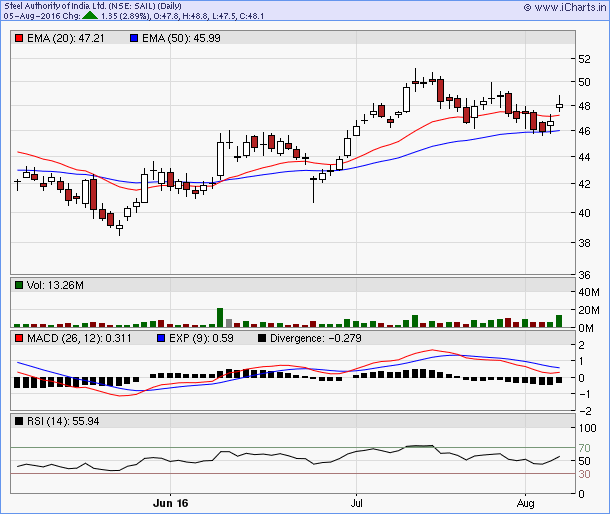Click the RSI 30 oversold level label
Screen dimensions: 610x514
click(584, 474)
